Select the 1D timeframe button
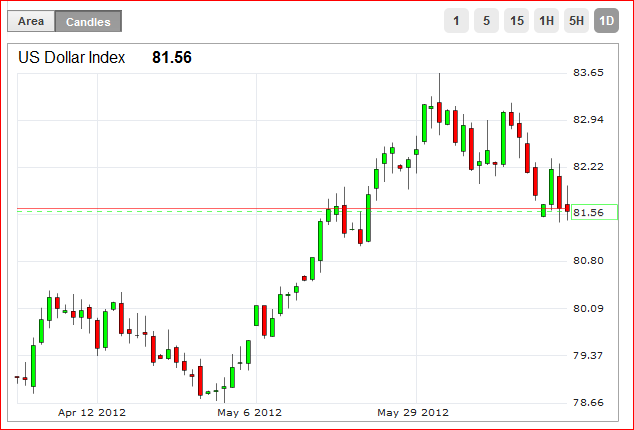The width and height of the screenshot is (634, 430). click(x=607, y=21)
